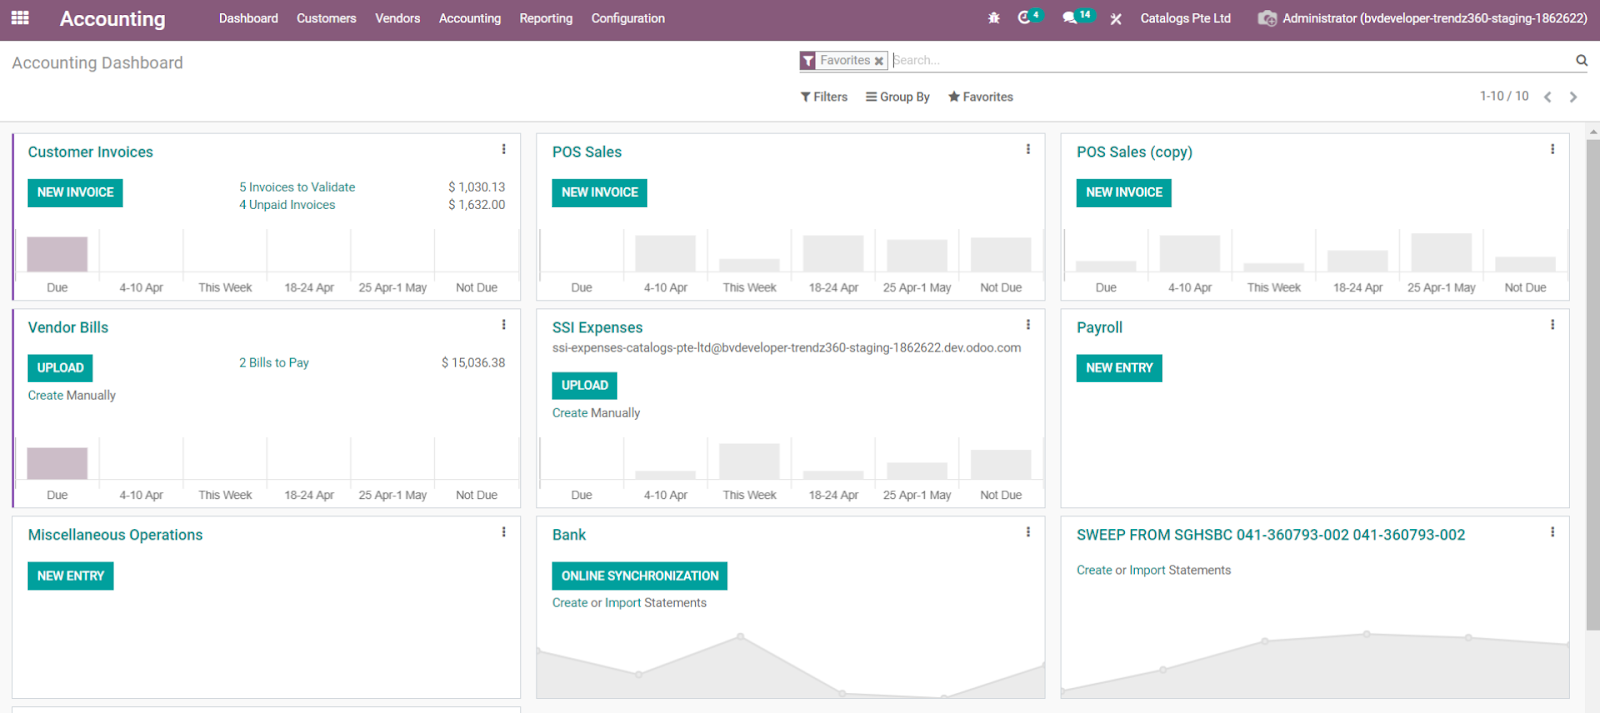Click Create Manually under Vendor Bills
Image resolution: width=1600 pixels, height=713 pixels.
coord(72,396)
